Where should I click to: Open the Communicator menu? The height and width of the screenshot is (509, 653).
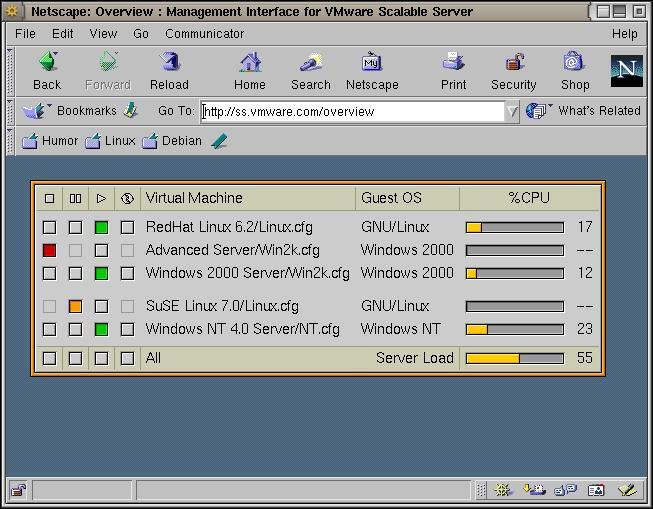204,33
